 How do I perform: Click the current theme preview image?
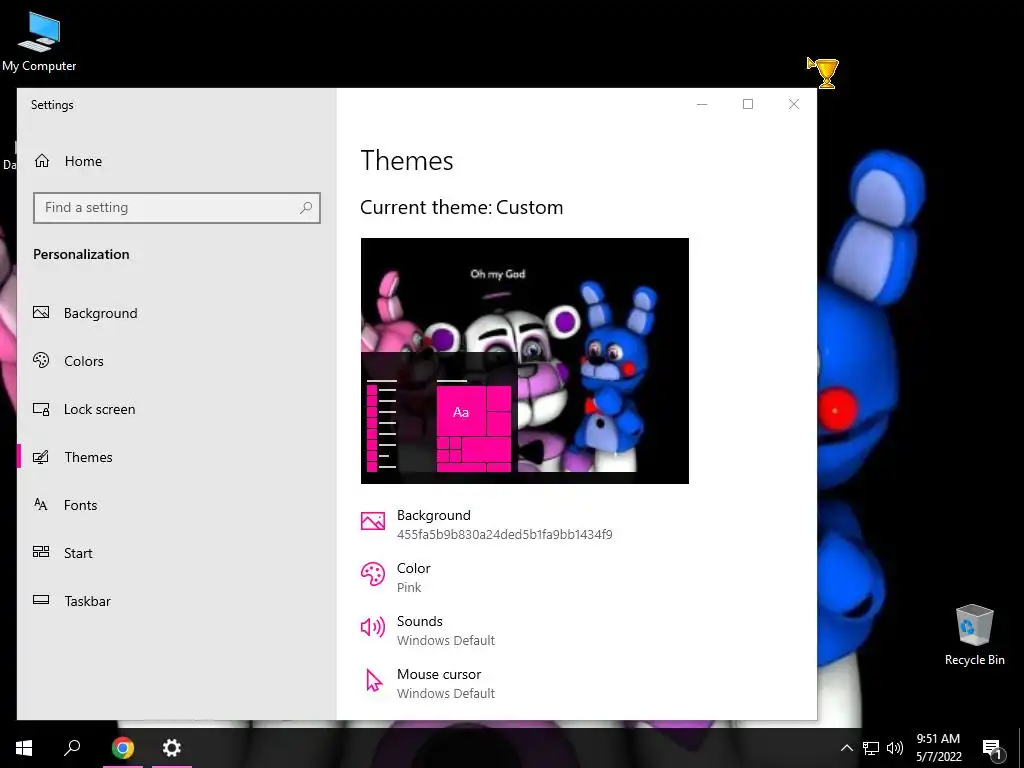click(524, 360)
